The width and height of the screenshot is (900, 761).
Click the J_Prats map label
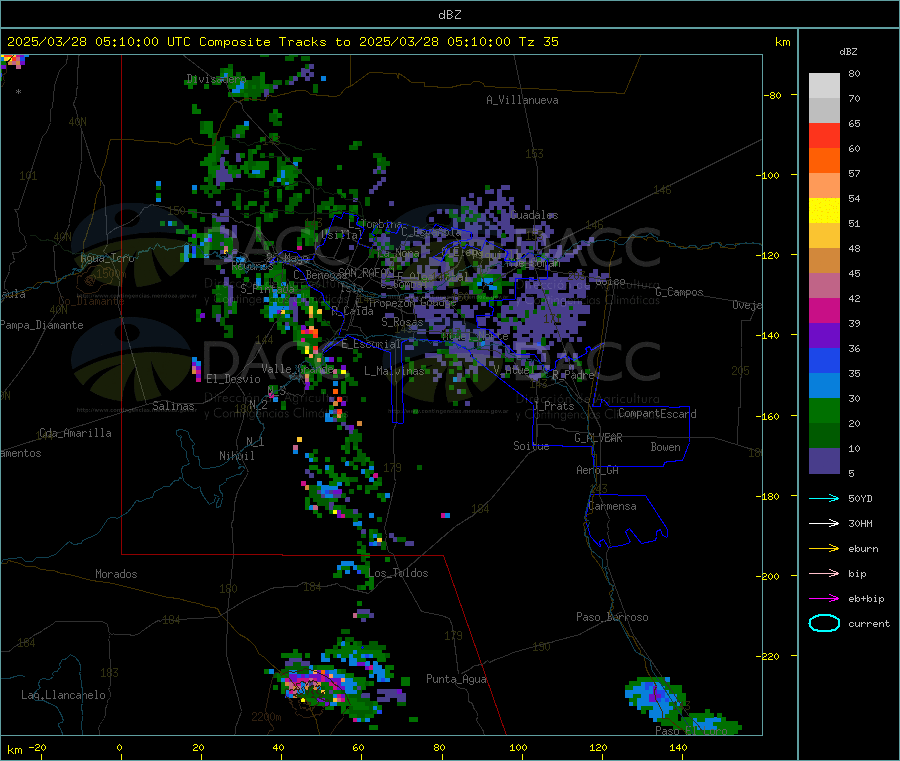coord(553,406)
